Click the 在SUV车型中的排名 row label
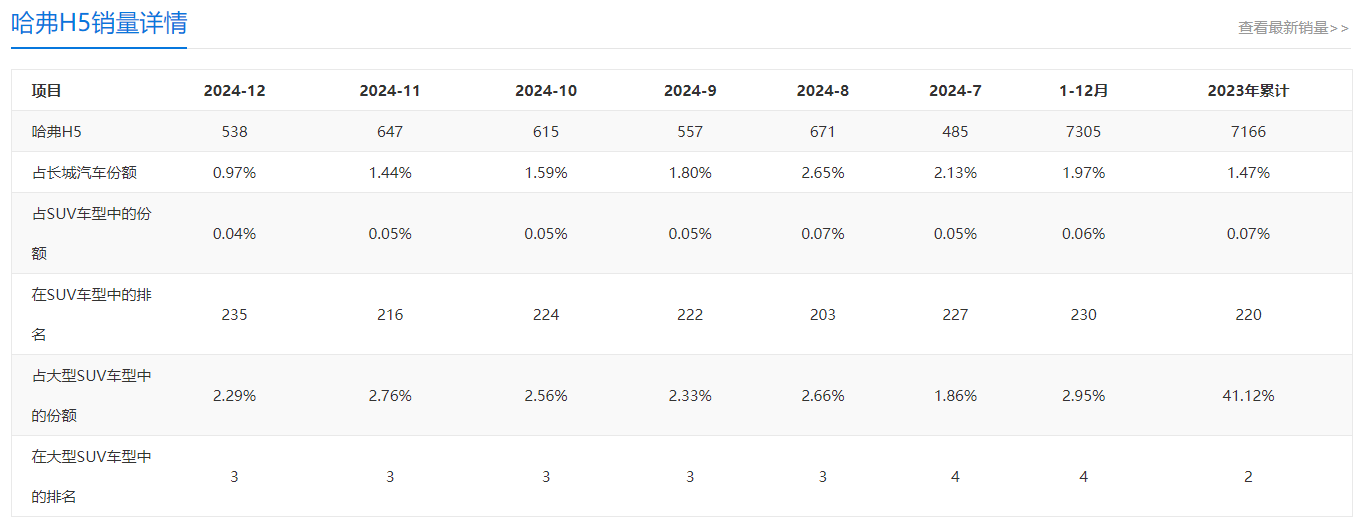Screen dimensions: 1368x527 (x=91, y=315)
